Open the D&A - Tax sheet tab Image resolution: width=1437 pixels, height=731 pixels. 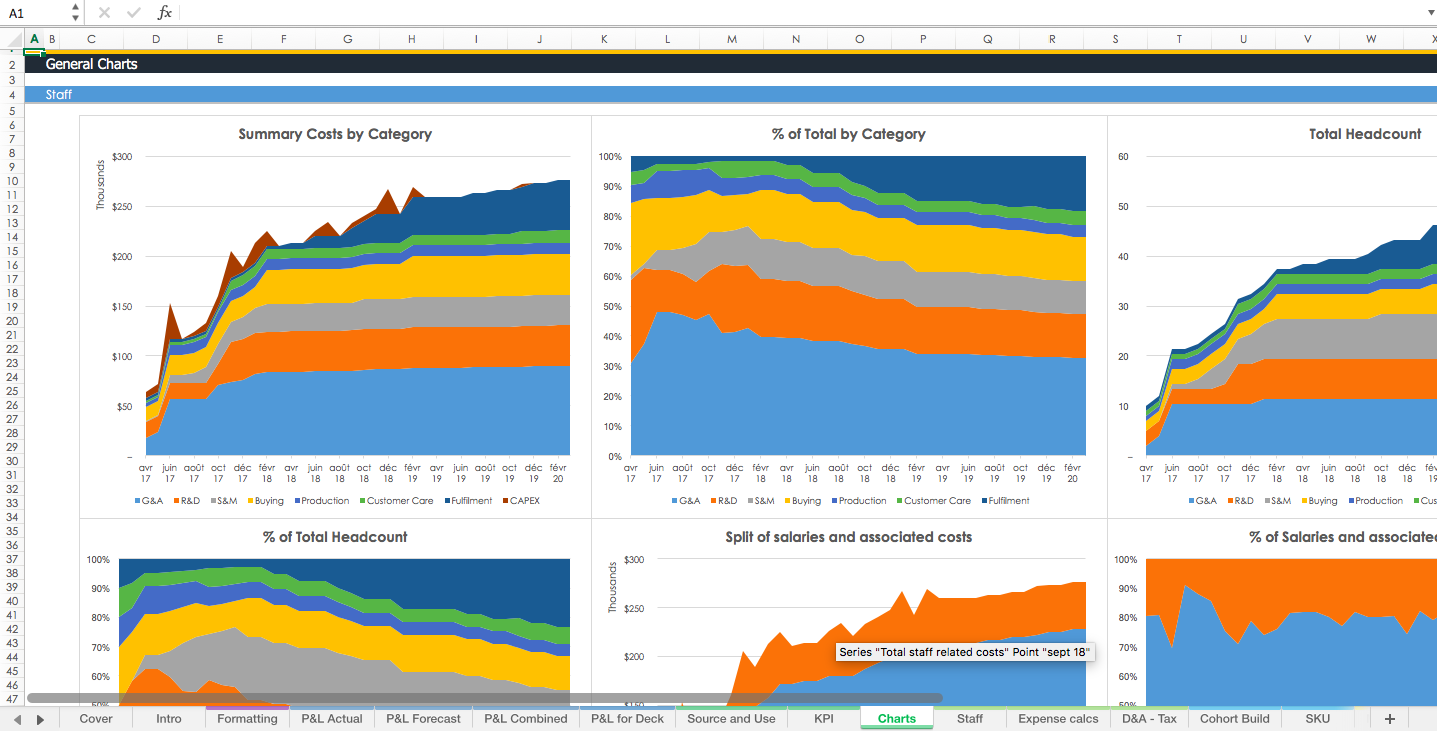[1148, 718]
